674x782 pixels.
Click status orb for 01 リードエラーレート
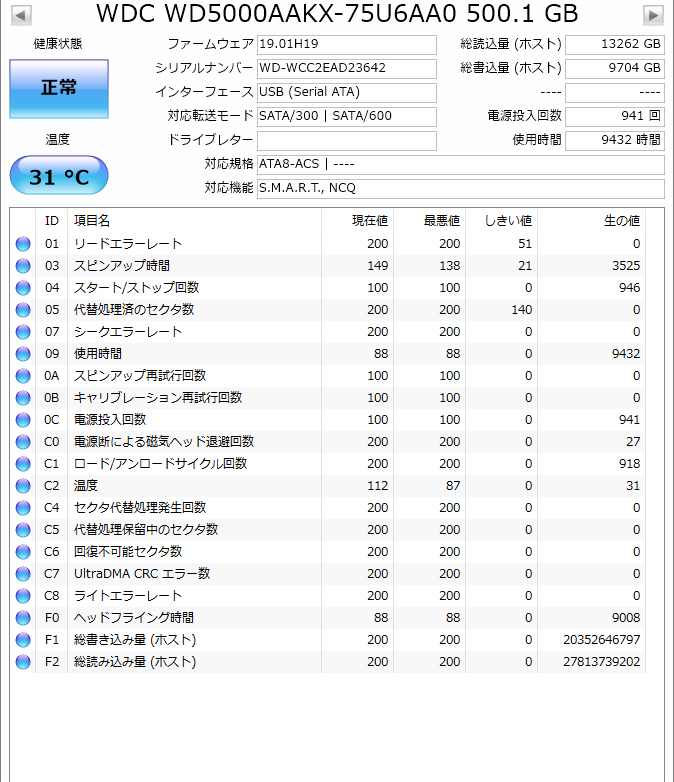point(23,244)
